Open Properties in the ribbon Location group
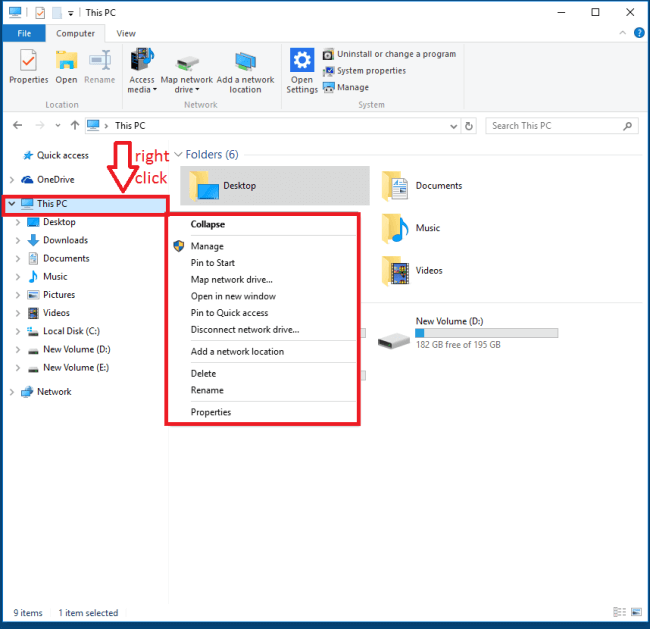Screen dimensions: 650x629 (29, 66)
